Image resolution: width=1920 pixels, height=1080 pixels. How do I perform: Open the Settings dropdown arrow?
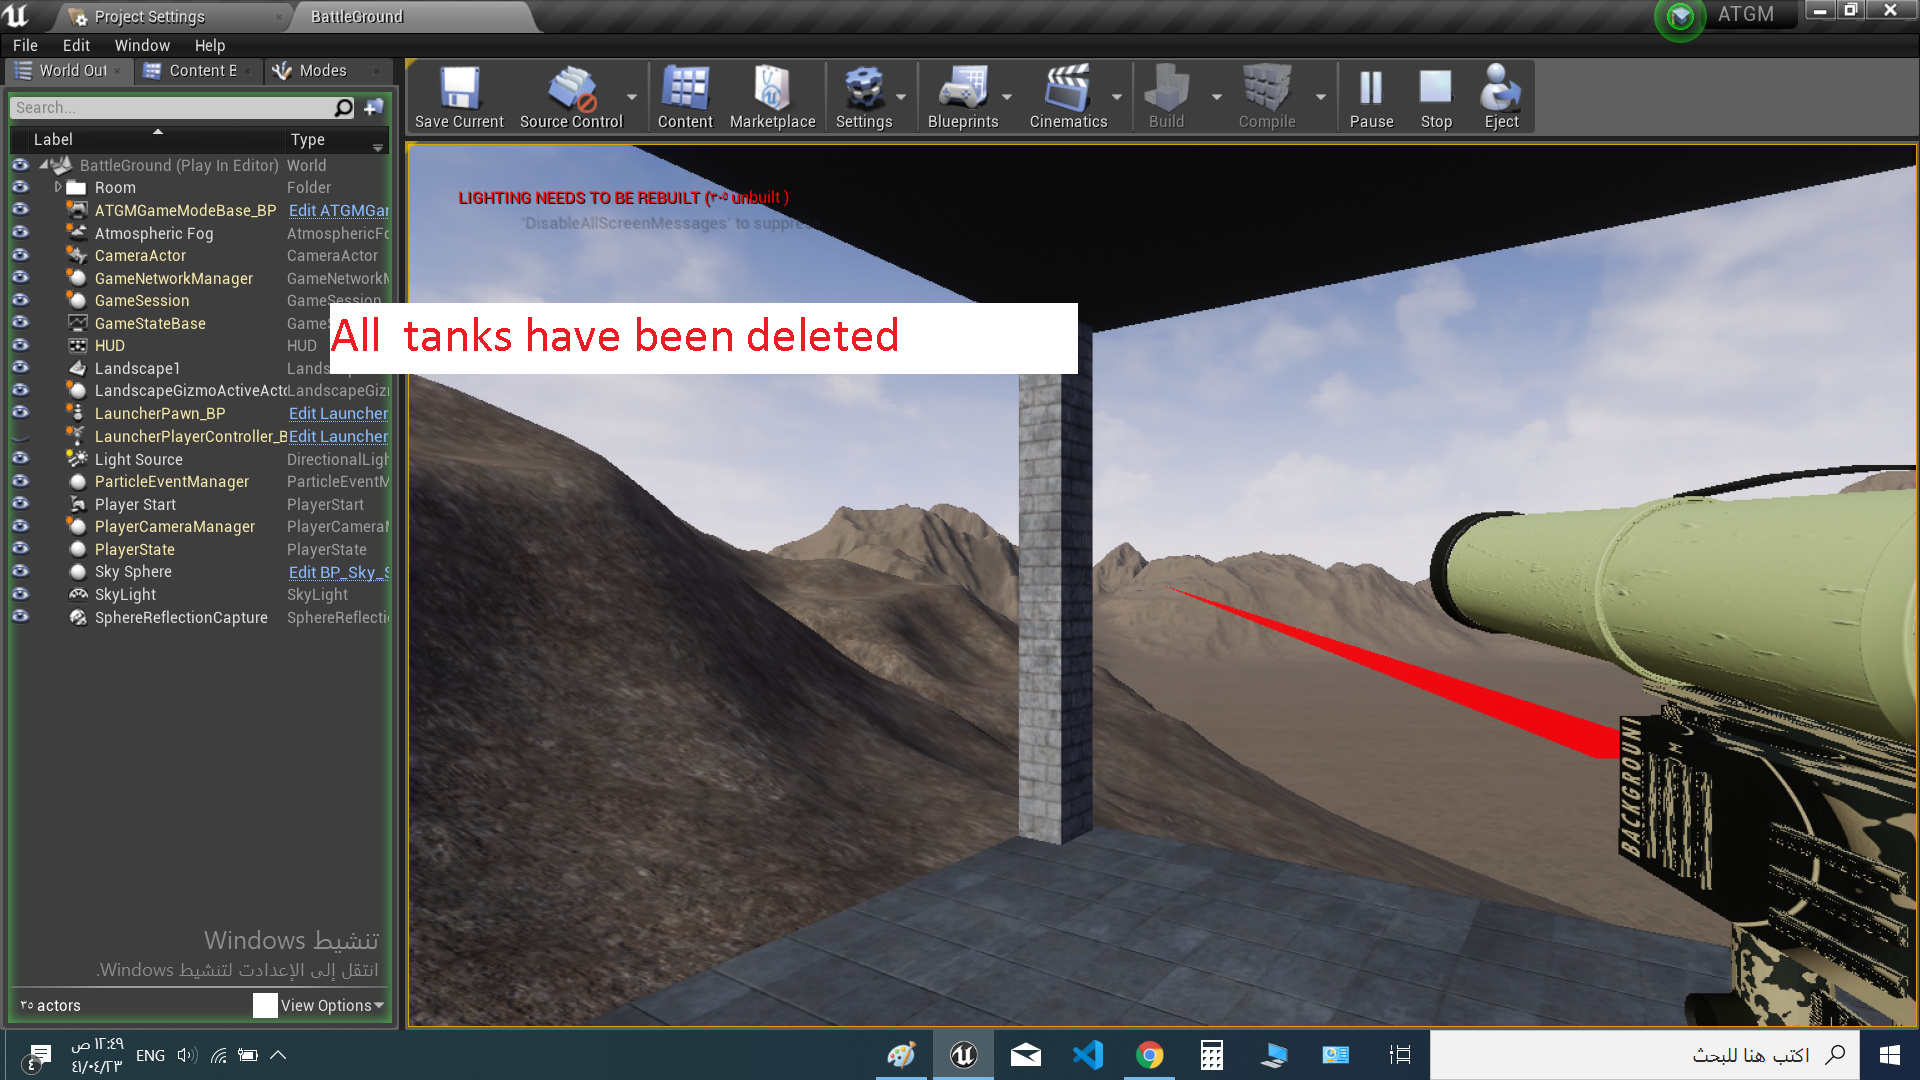point(899,97)
